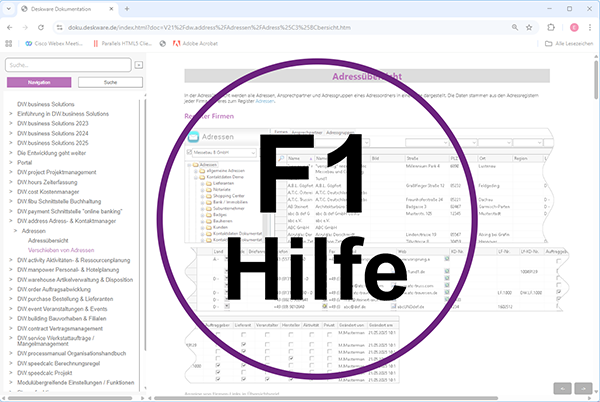The height and width of the screenshot is (402, 600).
Task: Expand DW.project Projektmanagement
Action: pos(11,172)
